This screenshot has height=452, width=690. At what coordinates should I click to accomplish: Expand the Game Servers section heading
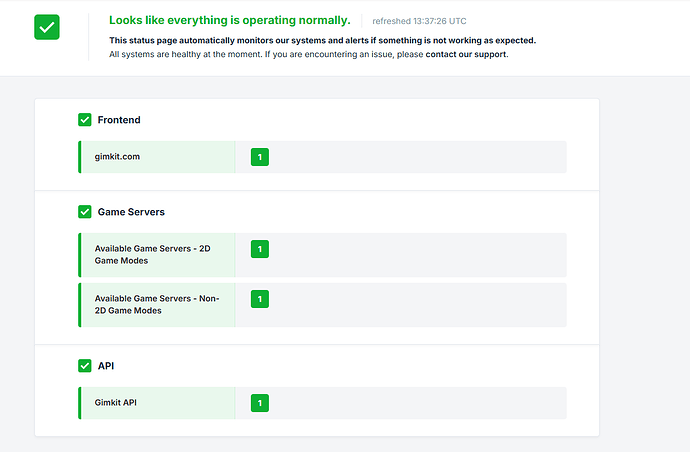[131, 212]
